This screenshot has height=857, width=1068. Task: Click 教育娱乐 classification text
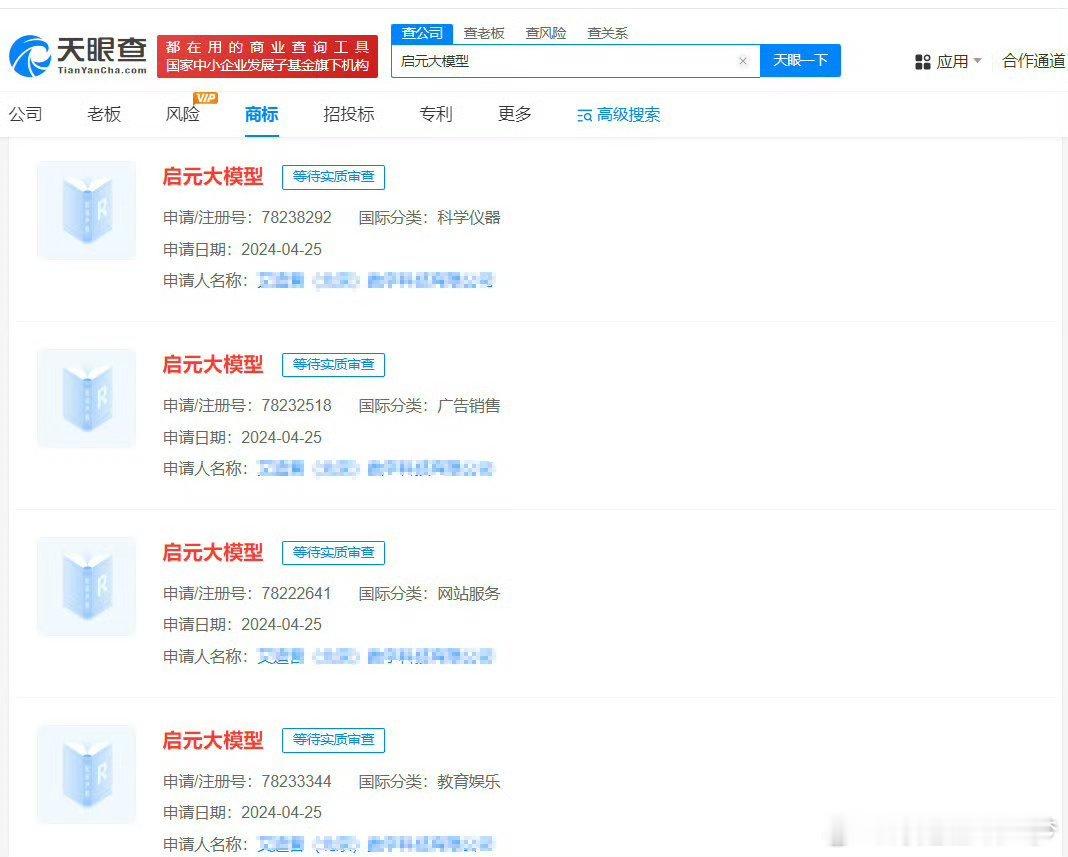tap(469, 782)
